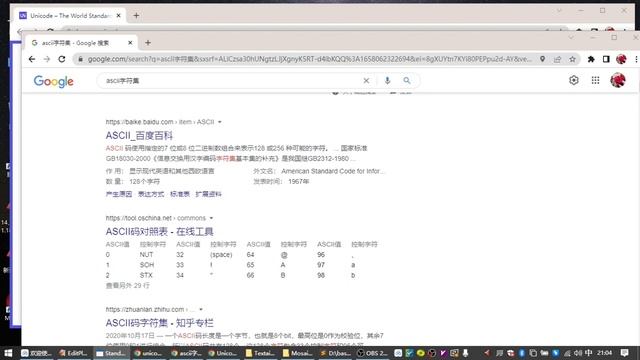Viewport: 640px width, 360px height.
Task: View site info via the padlock icon
Action: (x=80, y=59)
